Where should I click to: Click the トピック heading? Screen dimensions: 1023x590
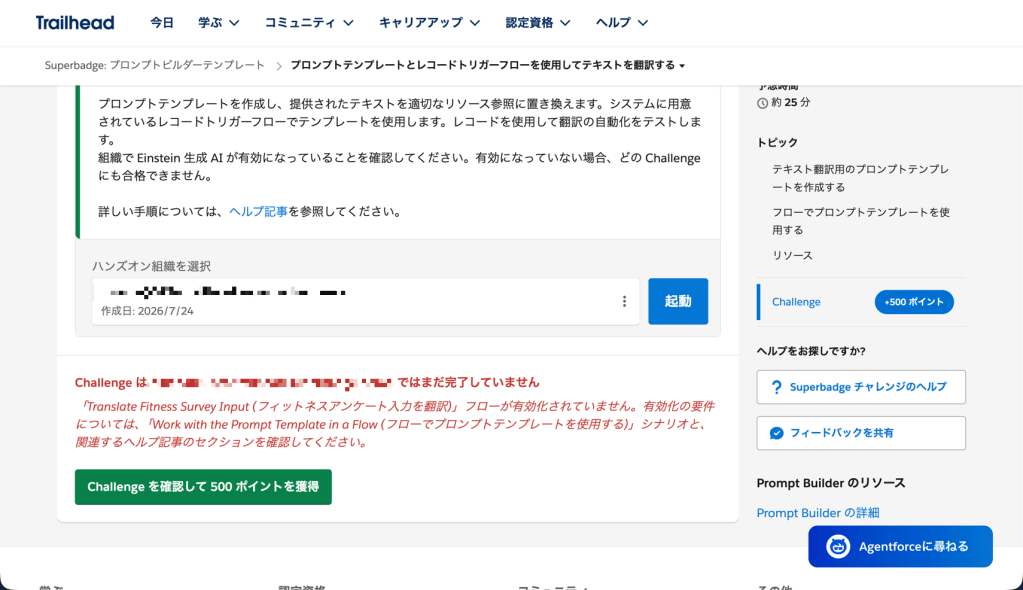777,142
